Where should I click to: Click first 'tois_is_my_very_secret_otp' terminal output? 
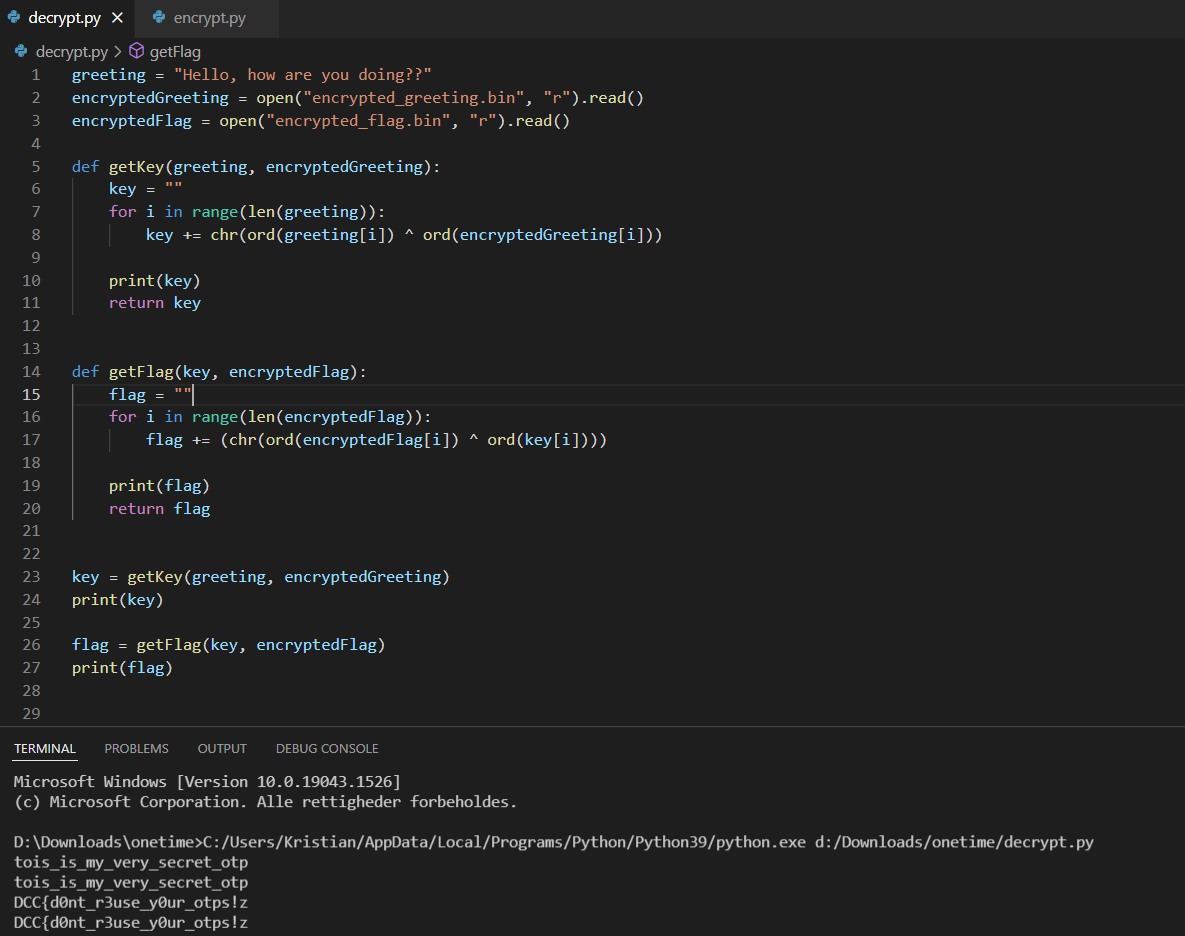click(x=131, y=862)
